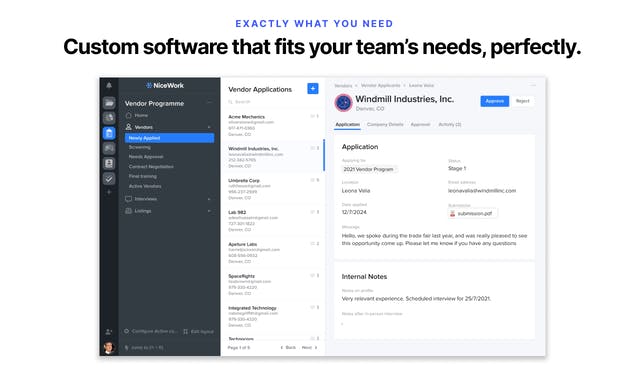This screenshot has width=635, height=380.
Task: Add a new vendor application with plus button
Action: coord(313,88)
